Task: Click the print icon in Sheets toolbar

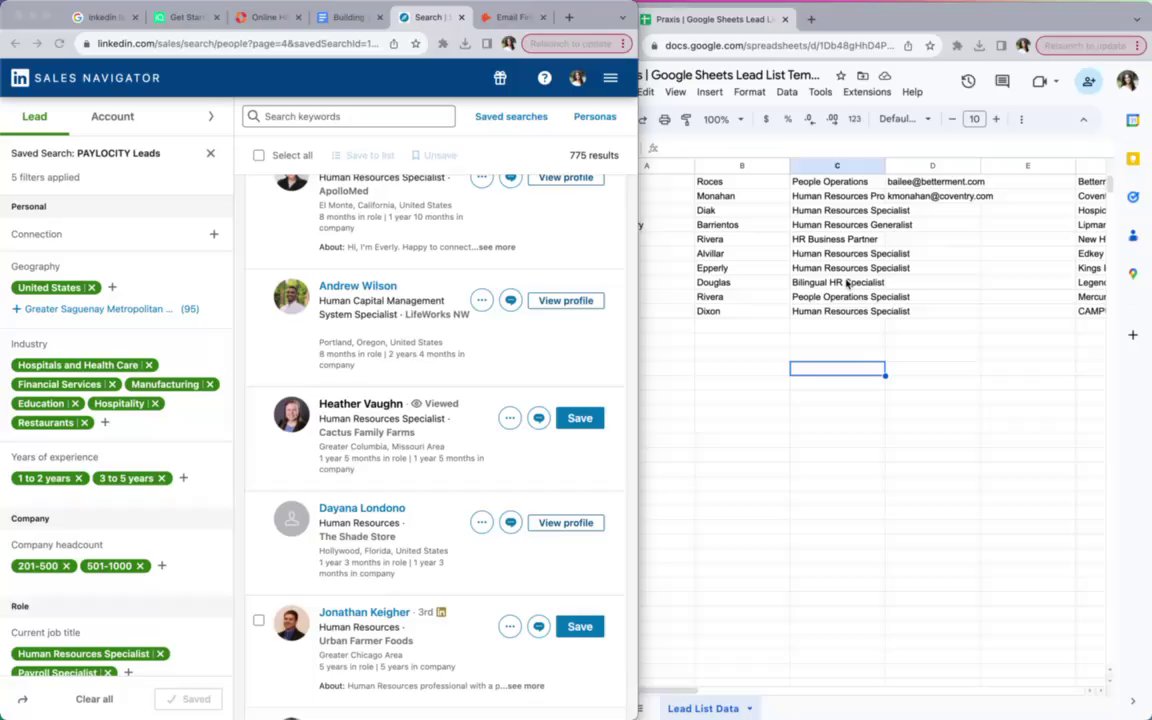Action: click(x=664, y=119)
